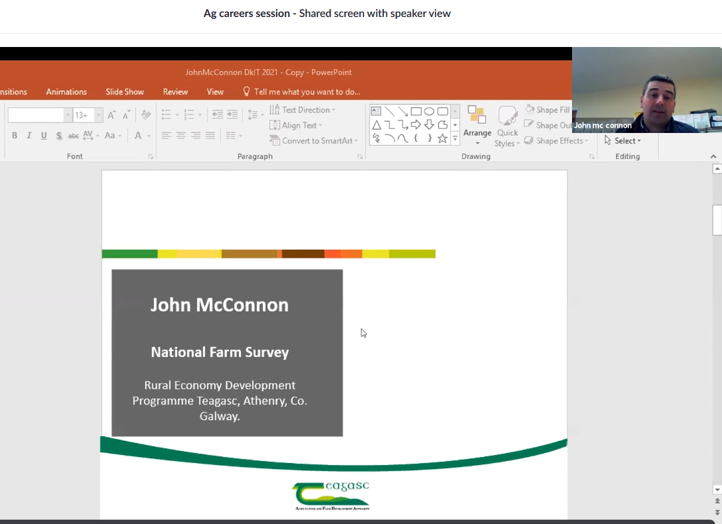
Task: Open the Select editing menu
Action: tap(623, 140)
